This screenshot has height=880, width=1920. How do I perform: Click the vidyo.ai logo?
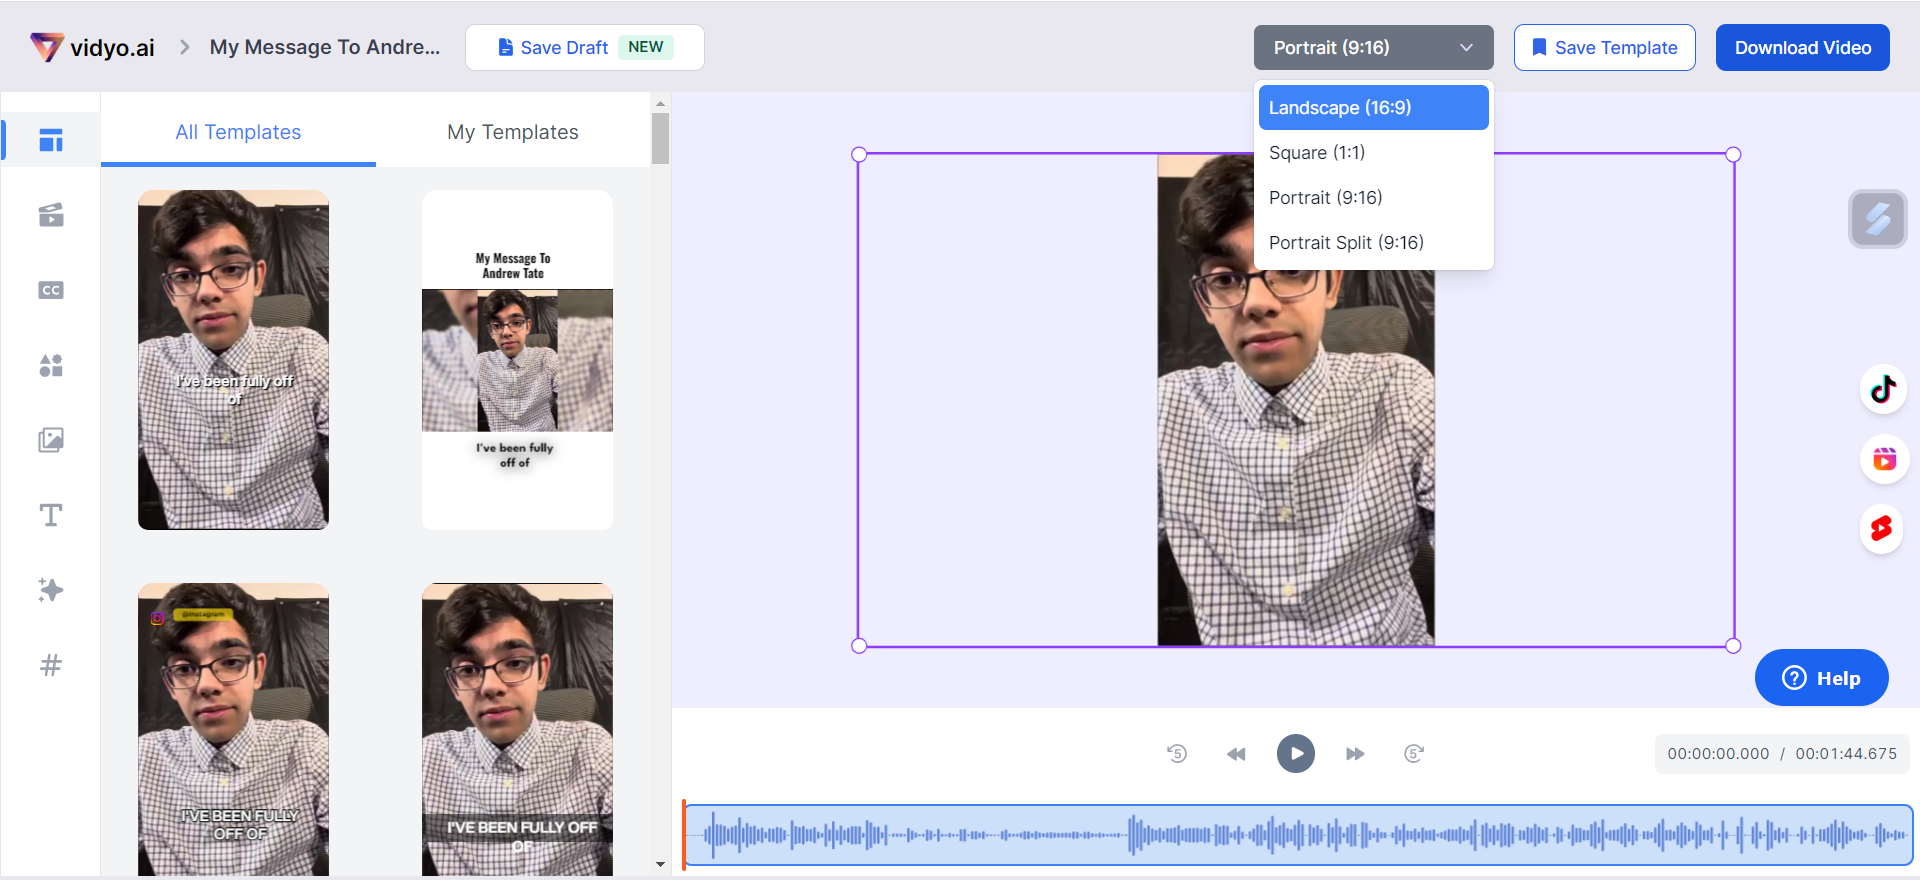coord(92,47)
